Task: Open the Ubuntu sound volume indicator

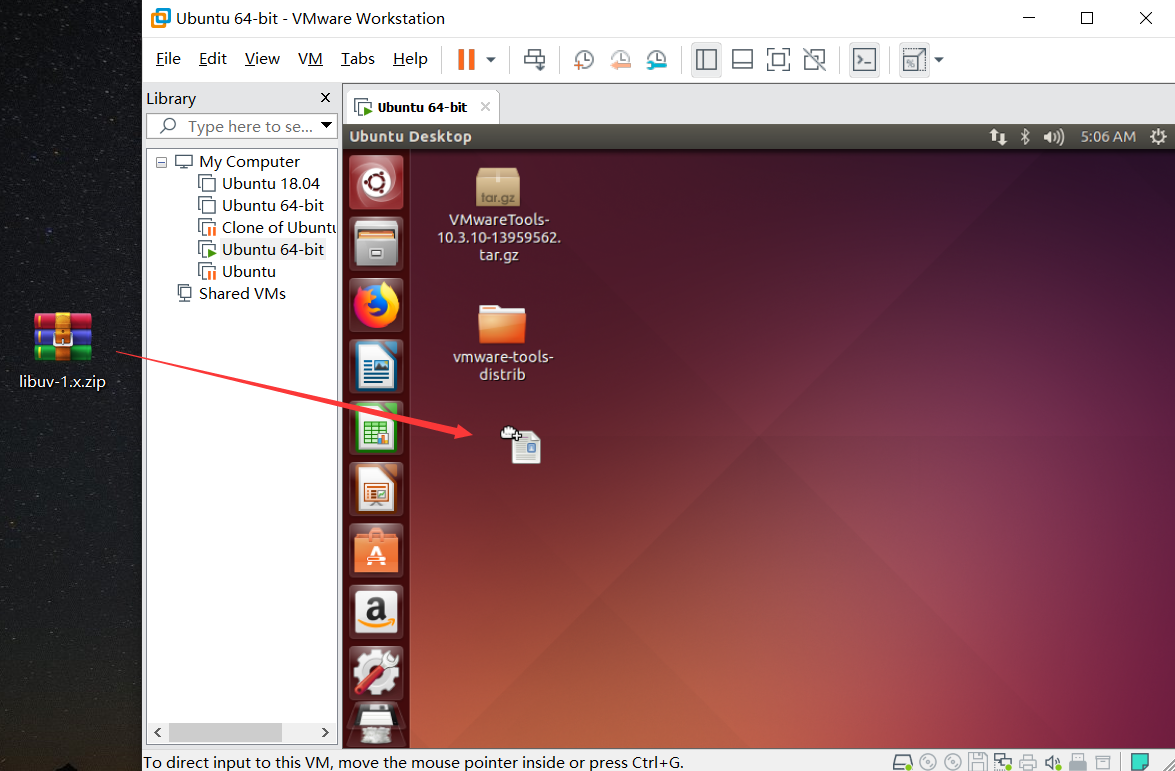Action: 1054,136
